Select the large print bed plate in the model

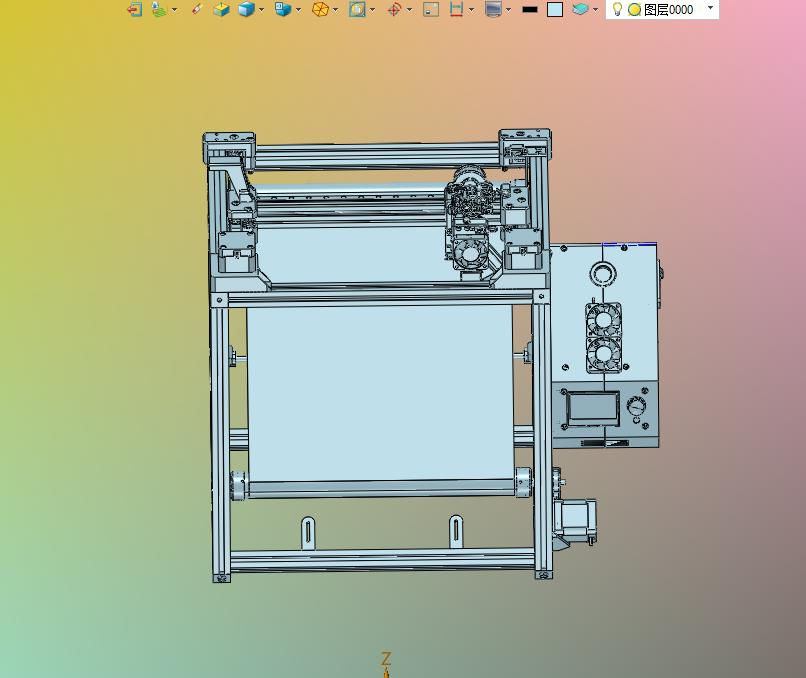(x=380, y=393)
